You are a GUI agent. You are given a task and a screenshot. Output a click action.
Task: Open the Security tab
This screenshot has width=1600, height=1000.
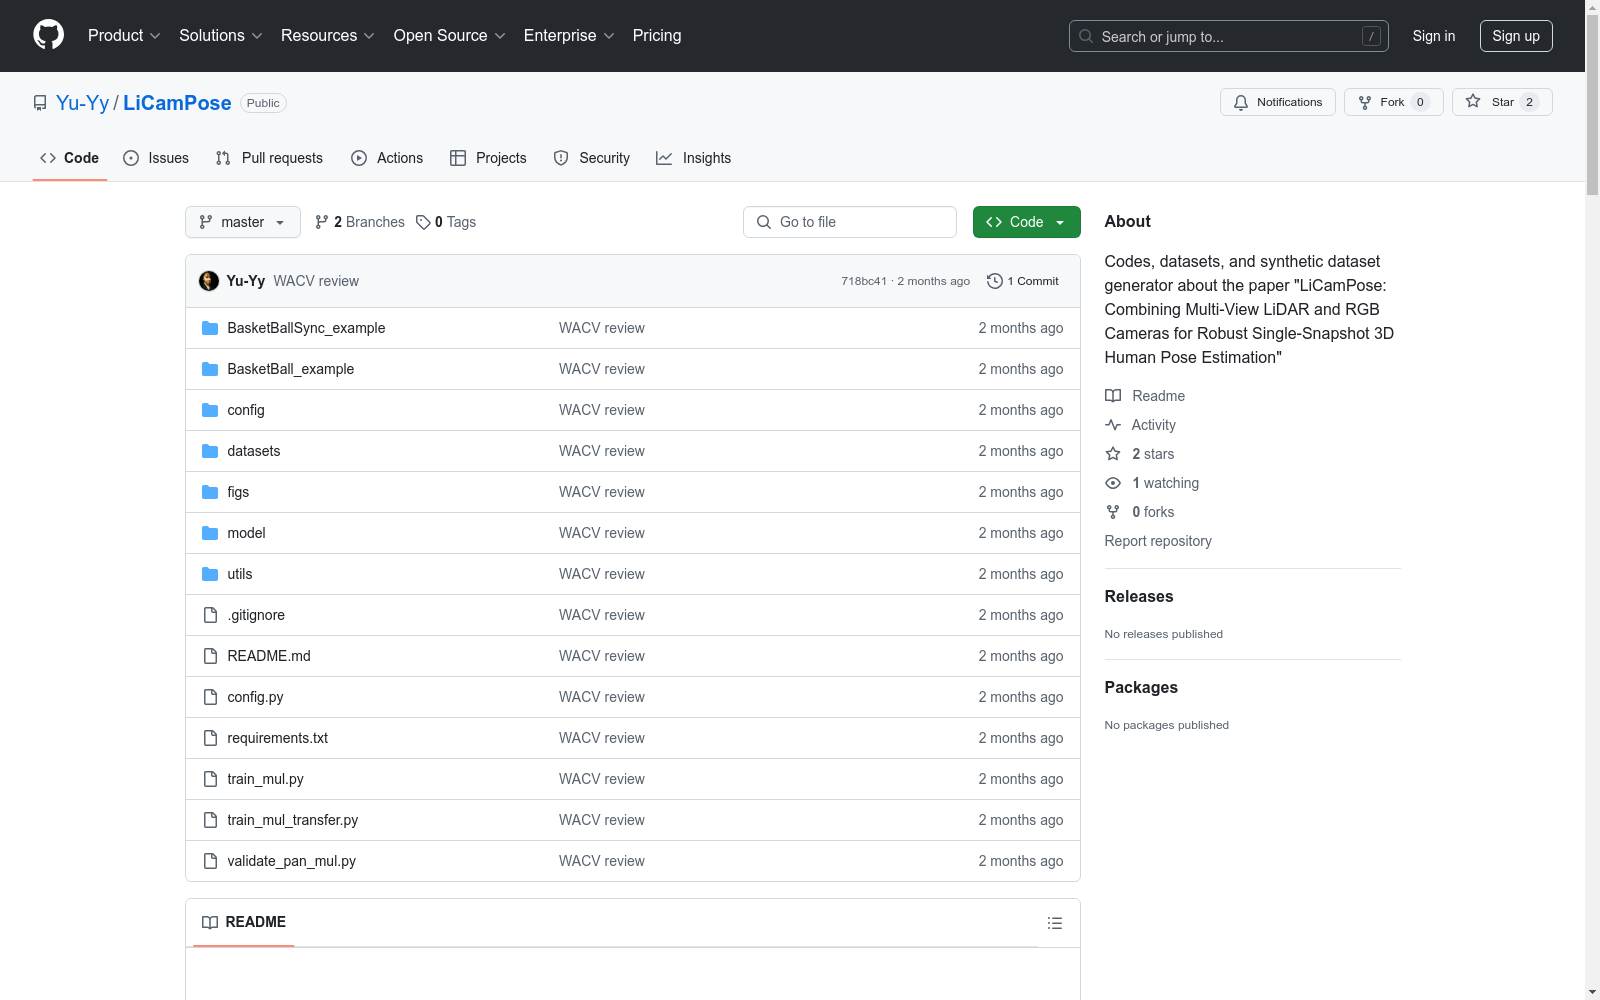pyautogui.click(x=592, y=158)
